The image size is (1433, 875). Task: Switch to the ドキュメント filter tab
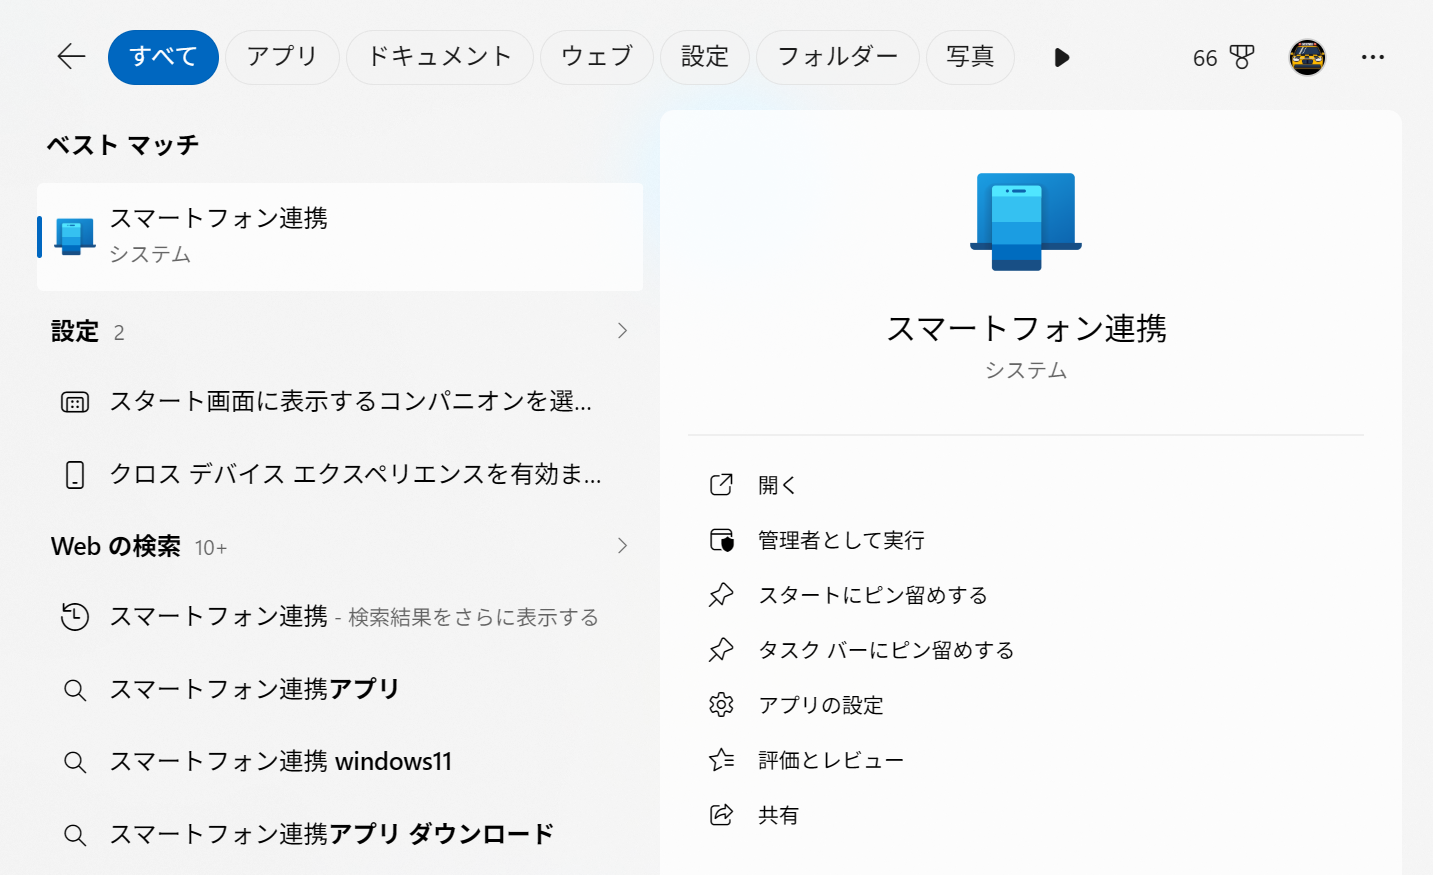[x=440, y=57]
